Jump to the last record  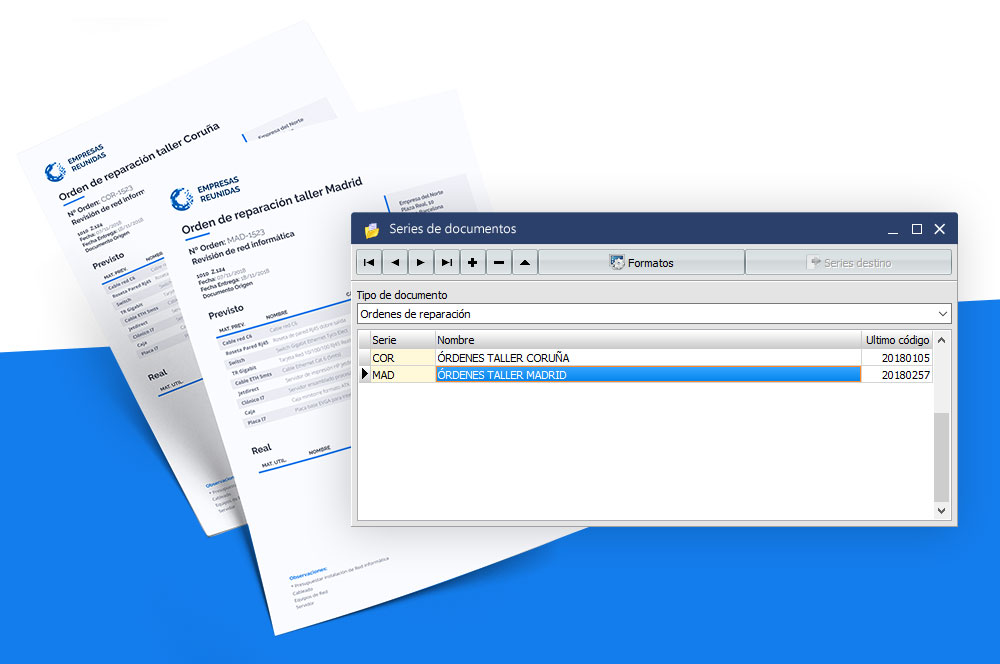(447, 263)
